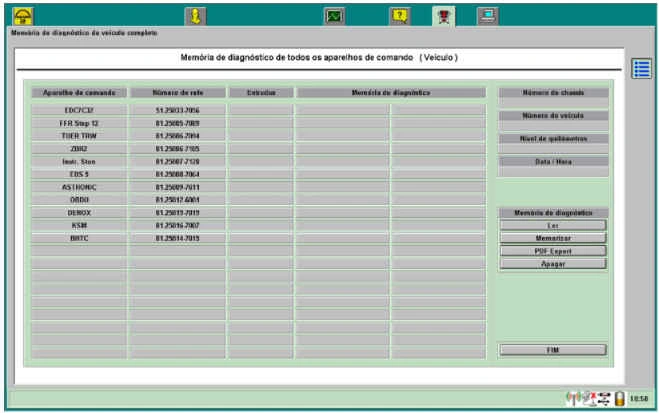The height and width of the screenshot is (413, 659).
Task: Select the DENOX control unit row
Action: click(78, 213)
